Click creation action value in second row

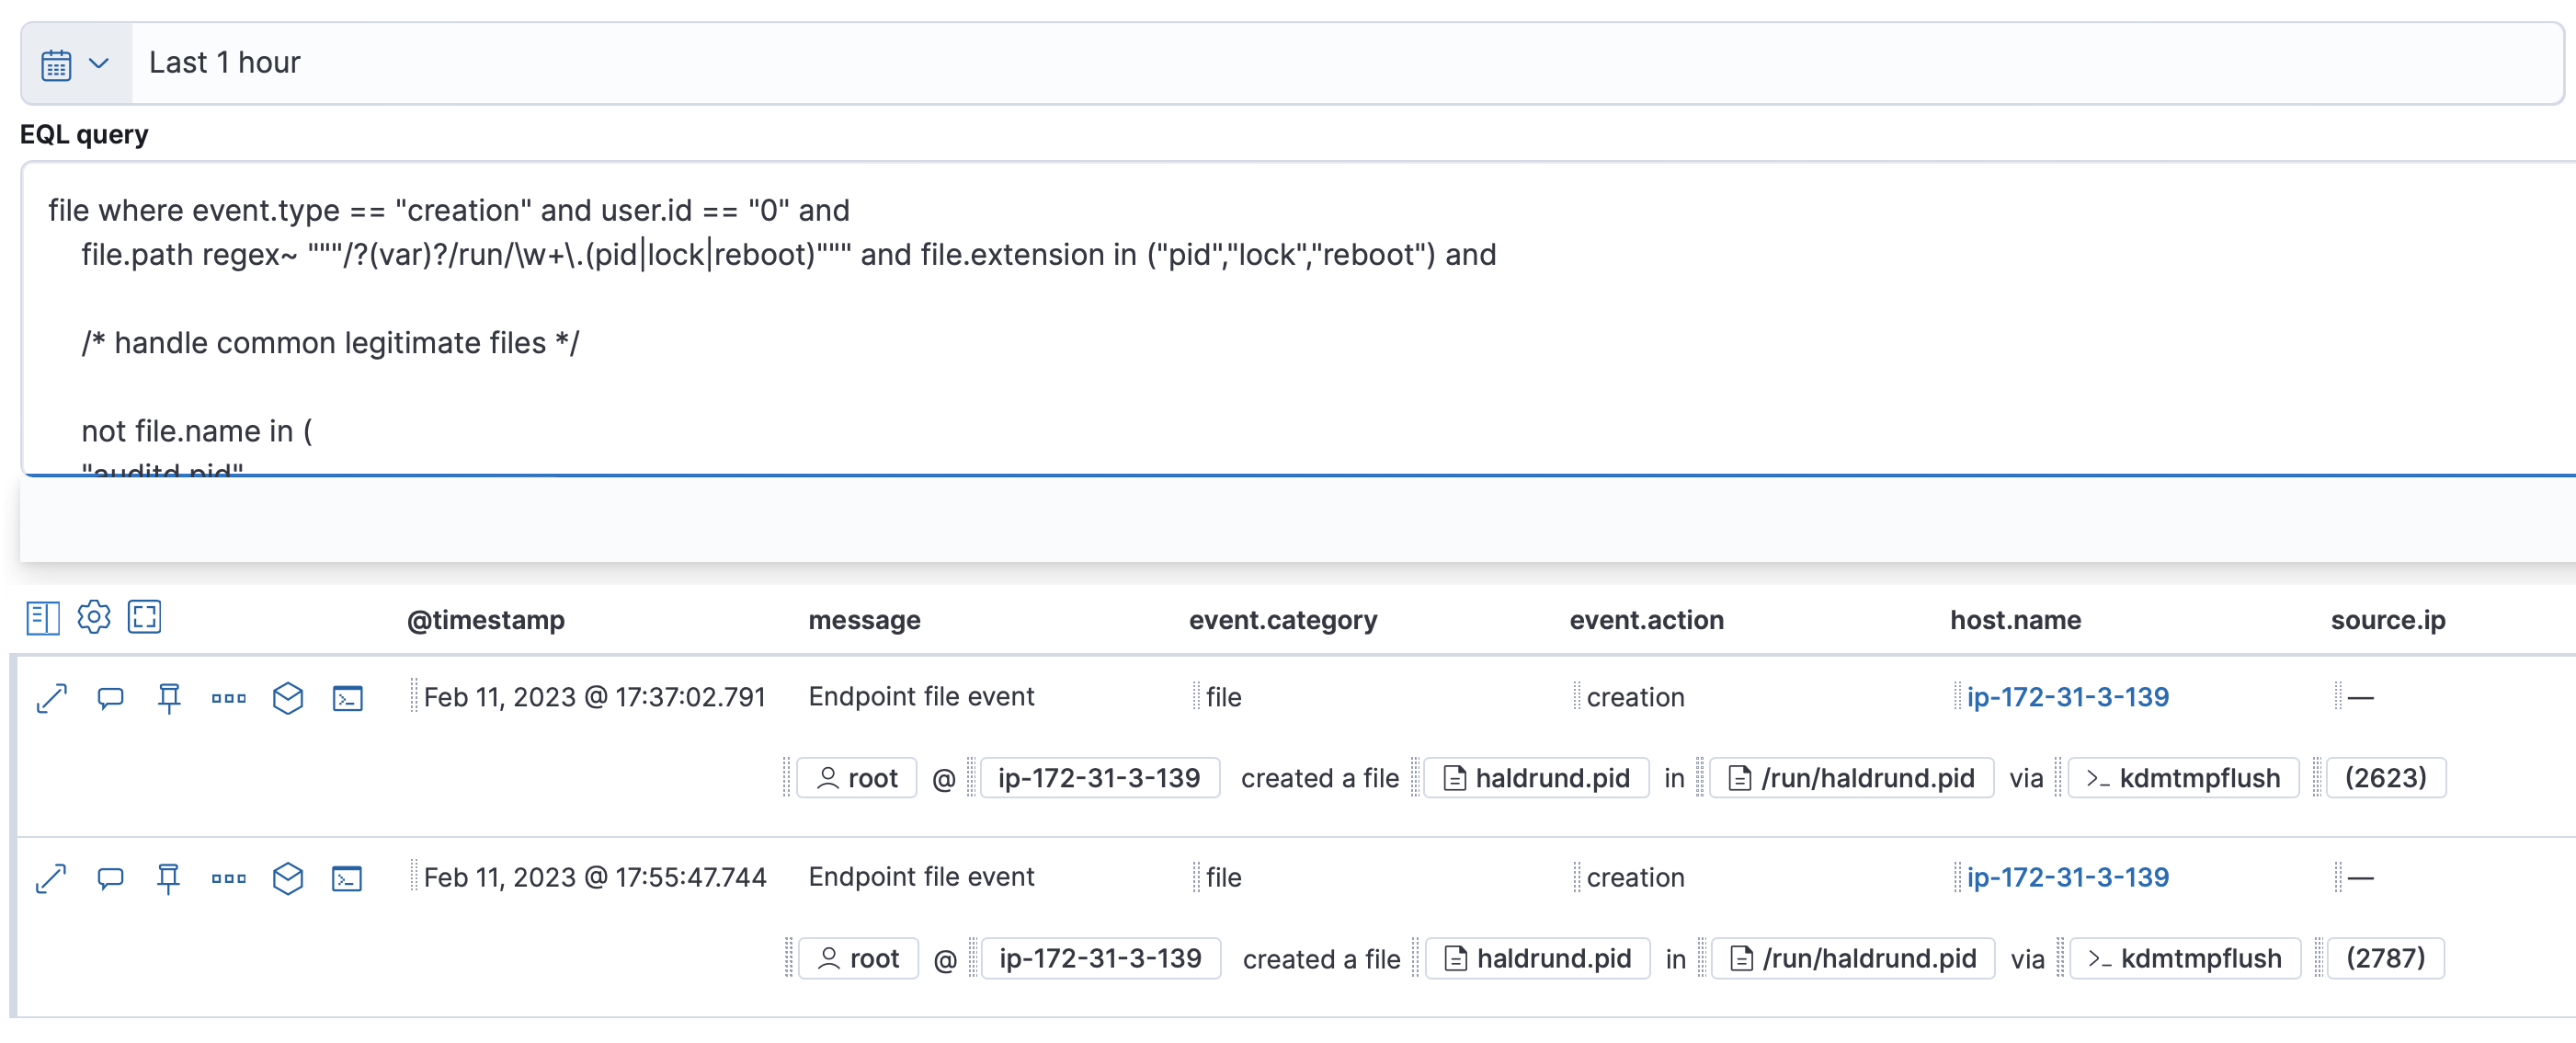tap(1635, 877)
